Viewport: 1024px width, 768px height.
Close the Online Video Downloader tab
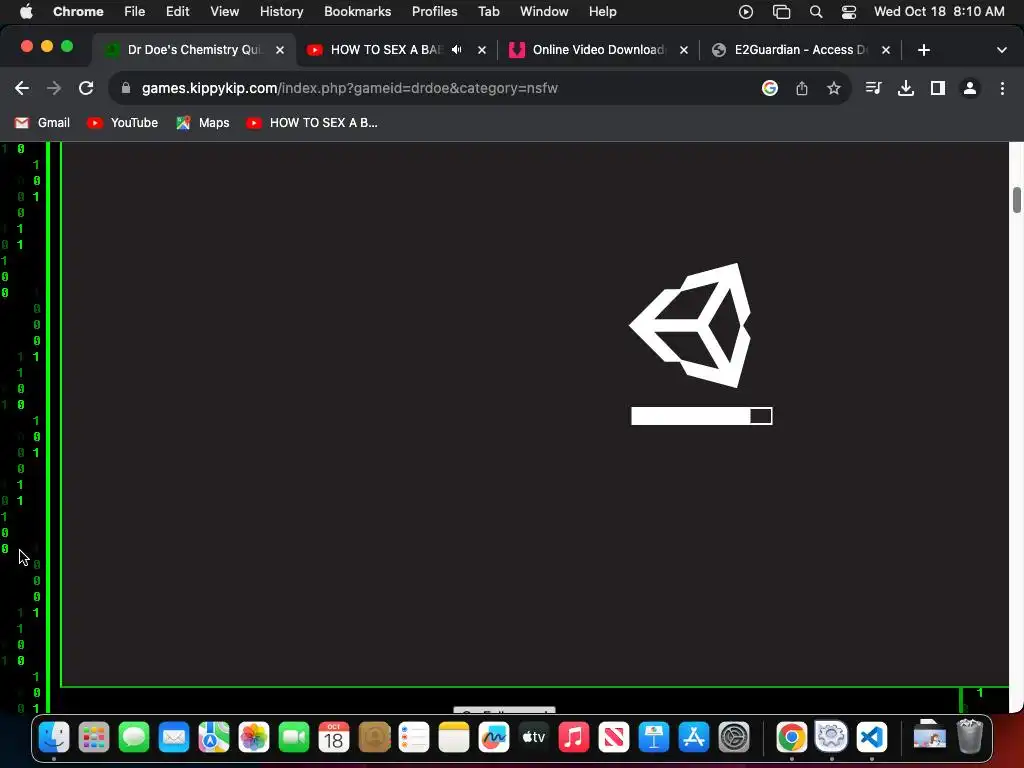coord(684,50)
